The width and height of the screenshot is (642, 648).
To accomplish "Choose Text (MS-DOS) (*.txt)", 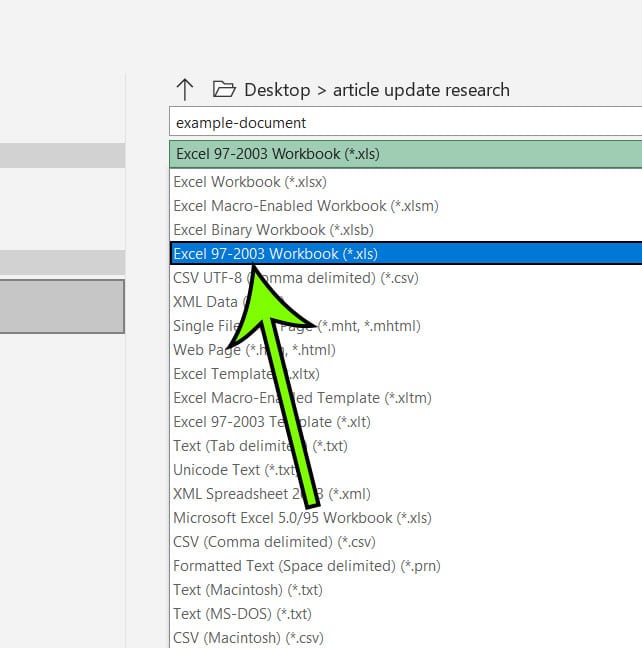I will [x=406, y=613].
